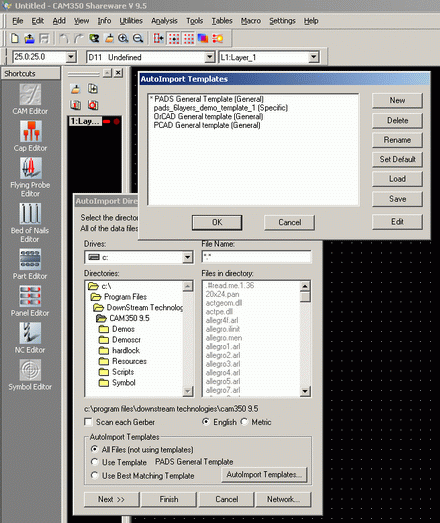
Task: Open the Settings menu
Action: point(282,21)
